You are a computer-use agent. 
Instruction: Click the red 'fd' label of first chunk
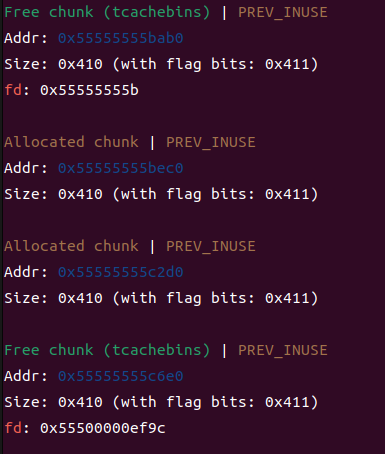[13, 90]
